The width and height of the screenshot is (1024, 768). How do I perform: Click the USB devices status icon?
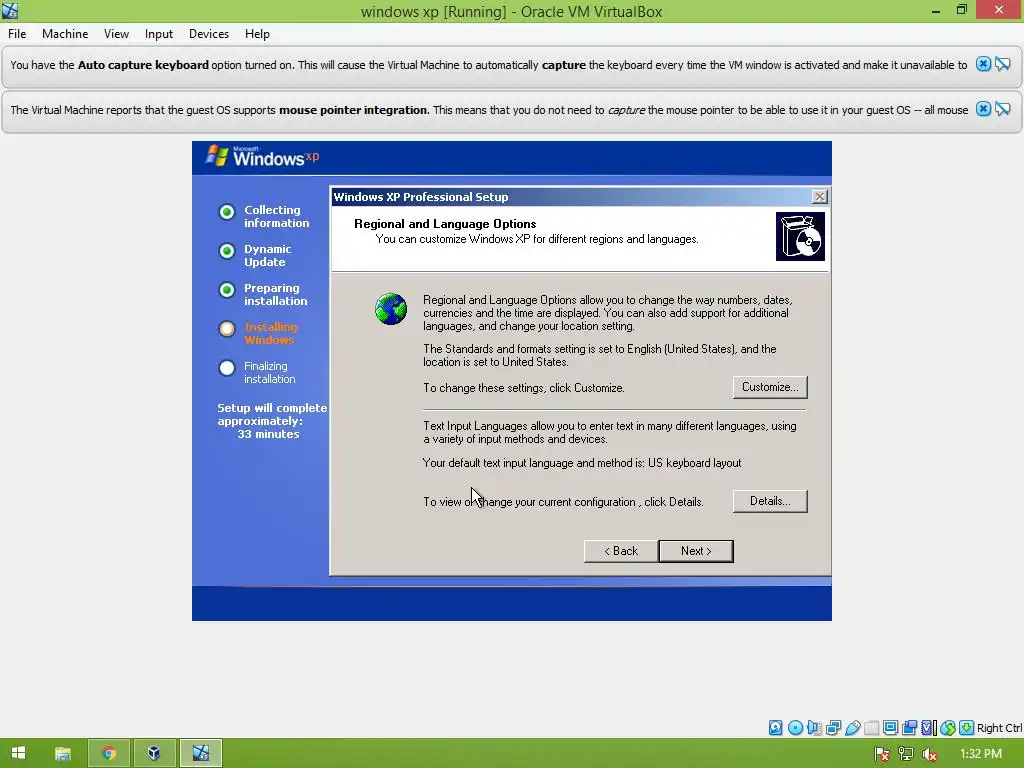point(852,728)
